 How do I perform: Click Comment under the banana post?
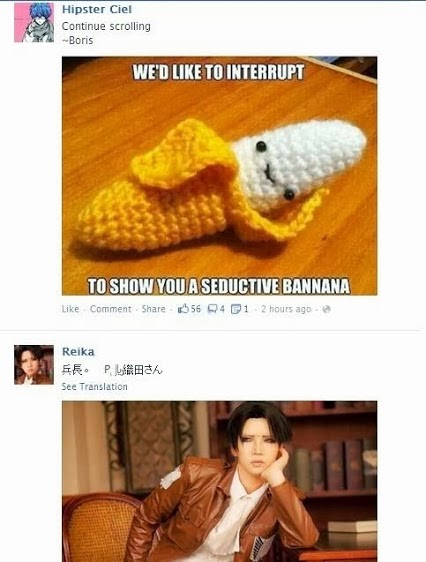tap(111, 309)
